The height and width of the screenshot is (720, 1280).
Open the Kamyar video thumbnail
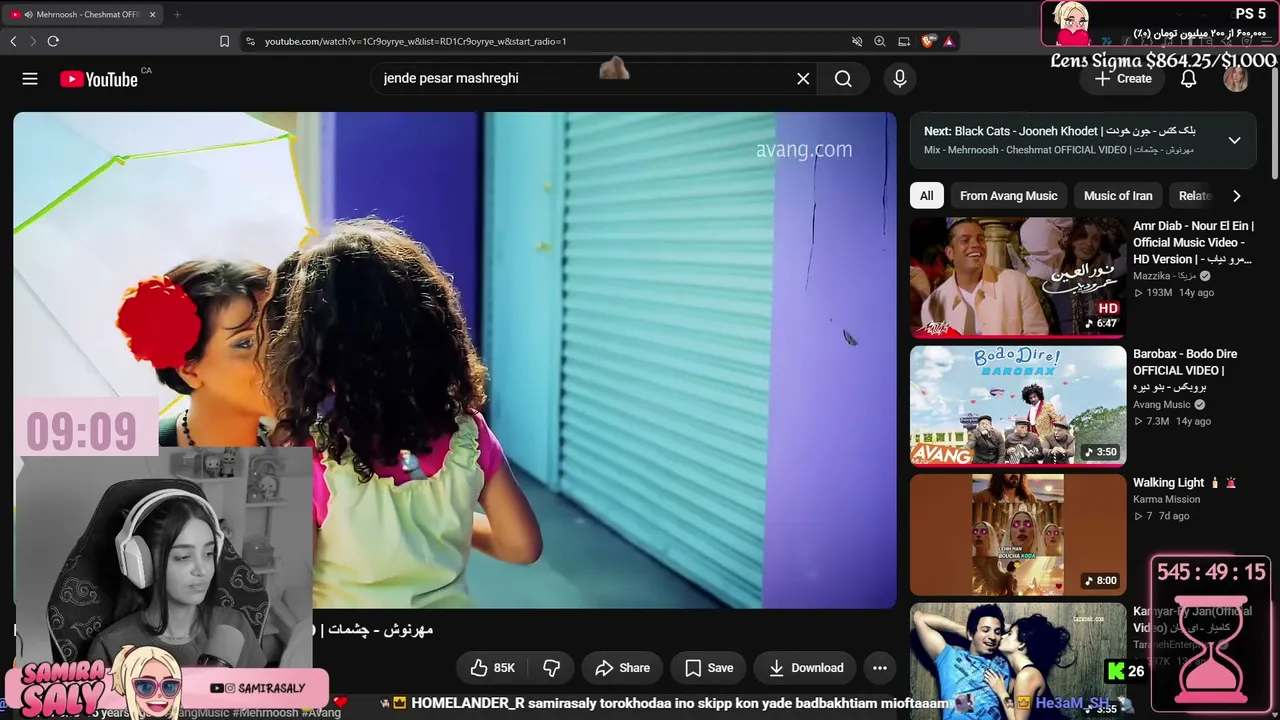pos(1018,660)
